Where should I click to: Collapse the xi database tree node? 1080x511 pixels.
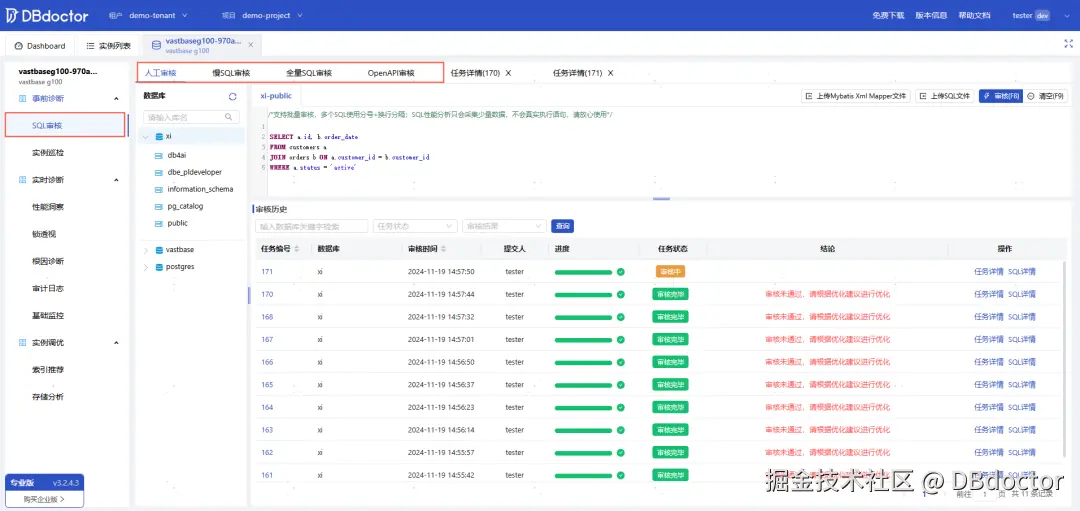coord(145,136)
